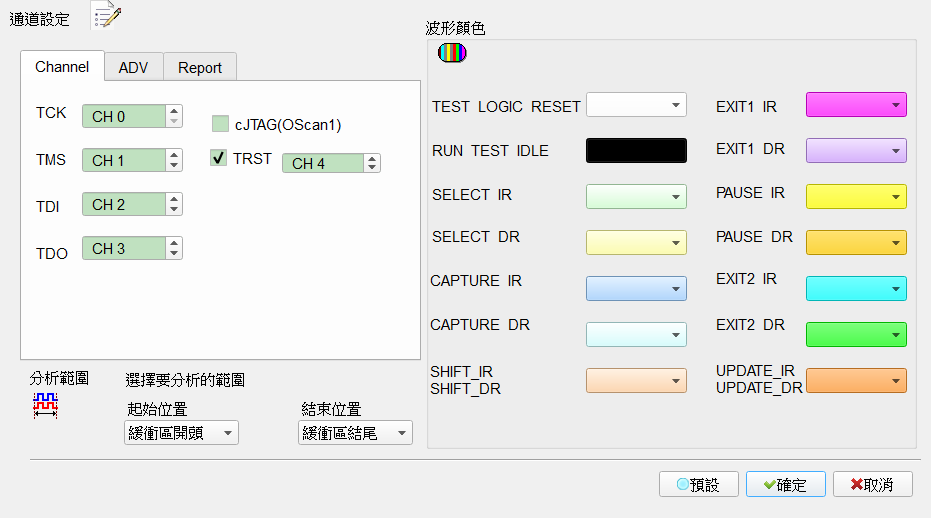Open UPDATE_IR UPDATE_DR orange color dropdown

(856, 381)
